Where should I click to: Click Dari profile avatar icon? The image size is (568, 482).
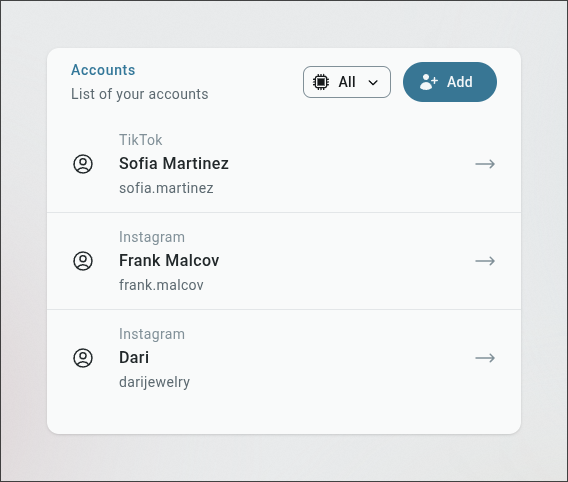coord(83,358)
